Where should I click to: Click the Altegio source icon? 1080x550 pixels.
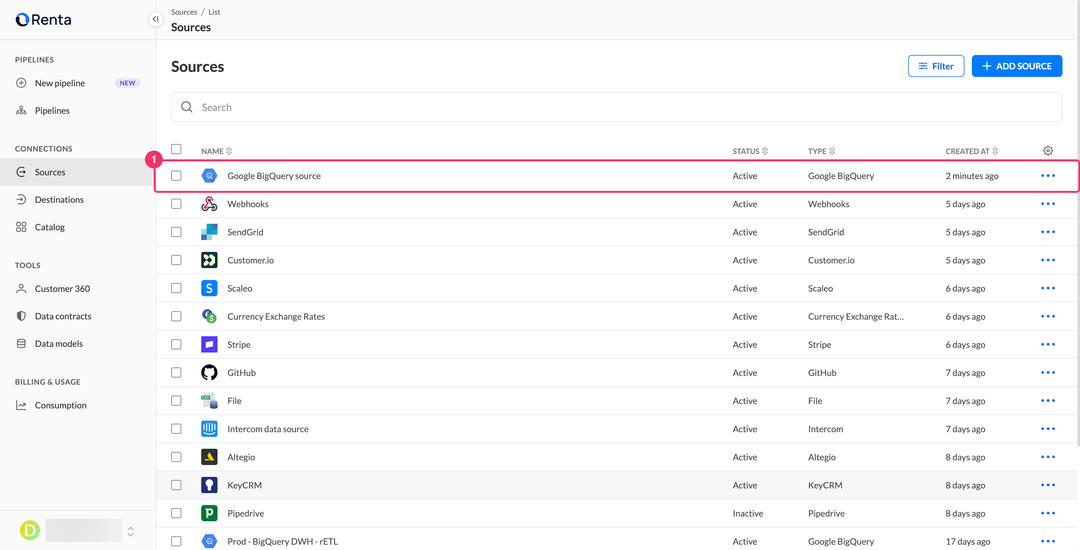pos(209,457)
